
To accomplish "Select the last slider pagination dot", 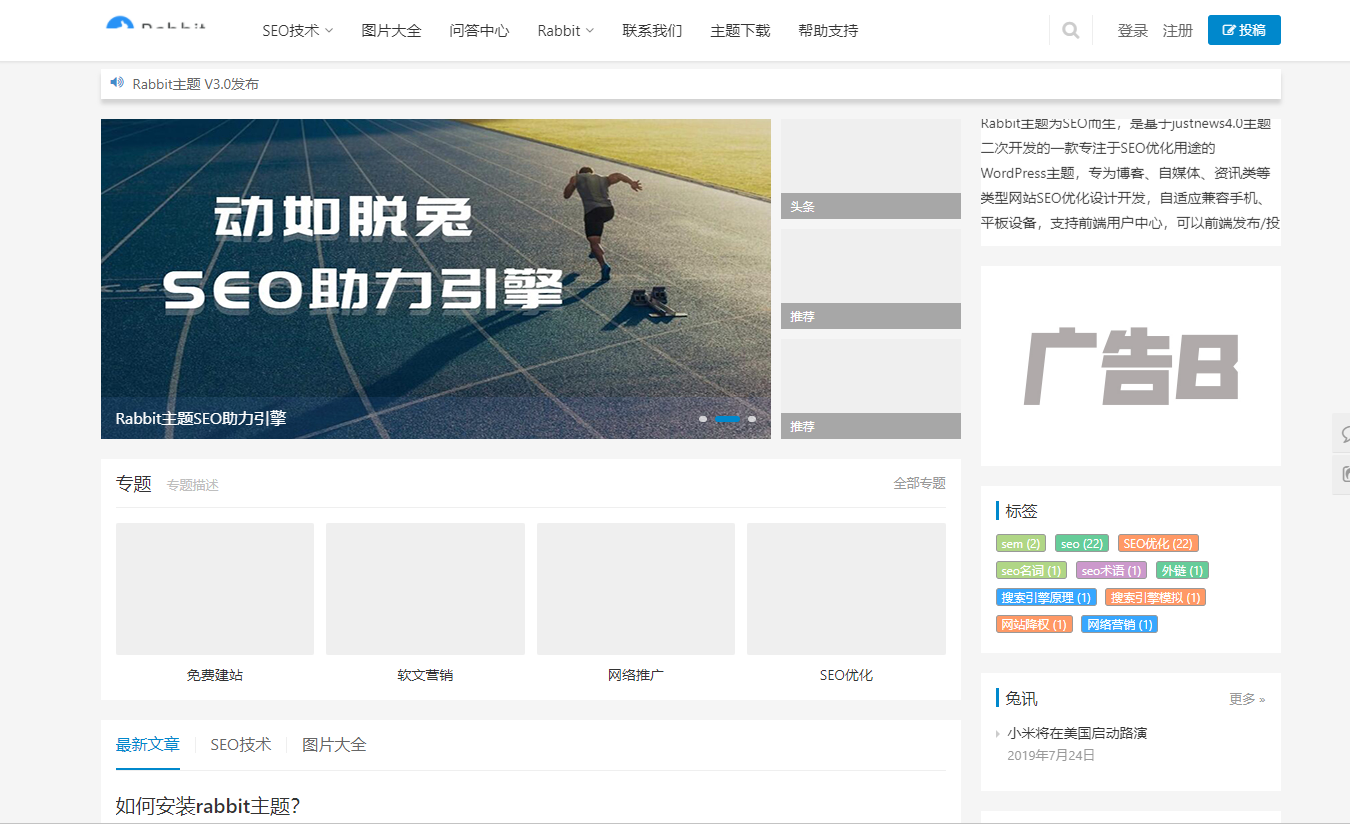I will 752,418.
